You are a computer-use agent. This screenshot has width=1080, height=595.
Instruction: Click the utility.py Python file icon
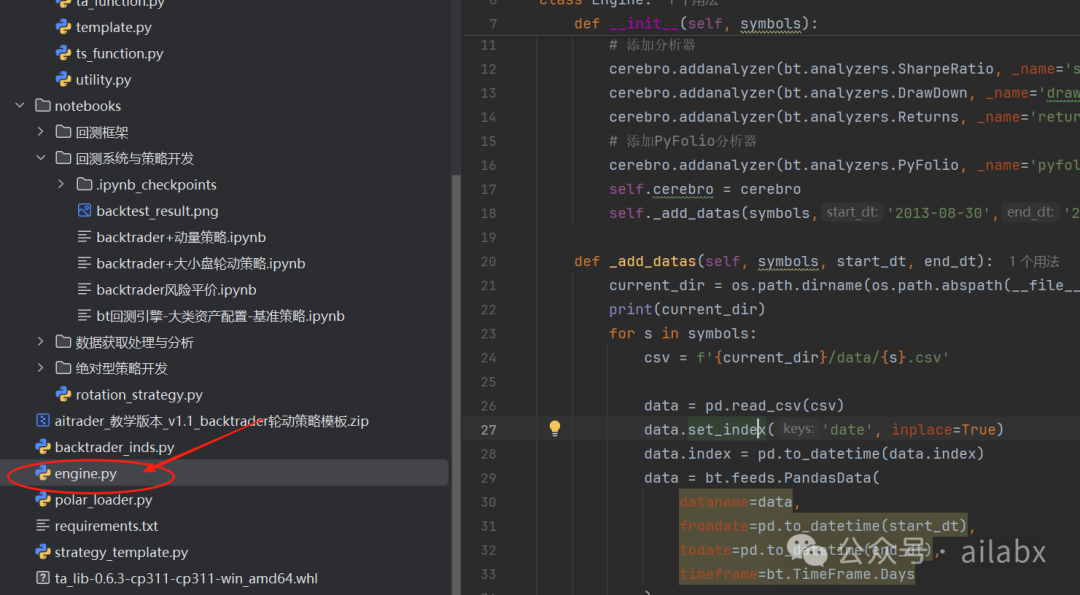(63, 79)
